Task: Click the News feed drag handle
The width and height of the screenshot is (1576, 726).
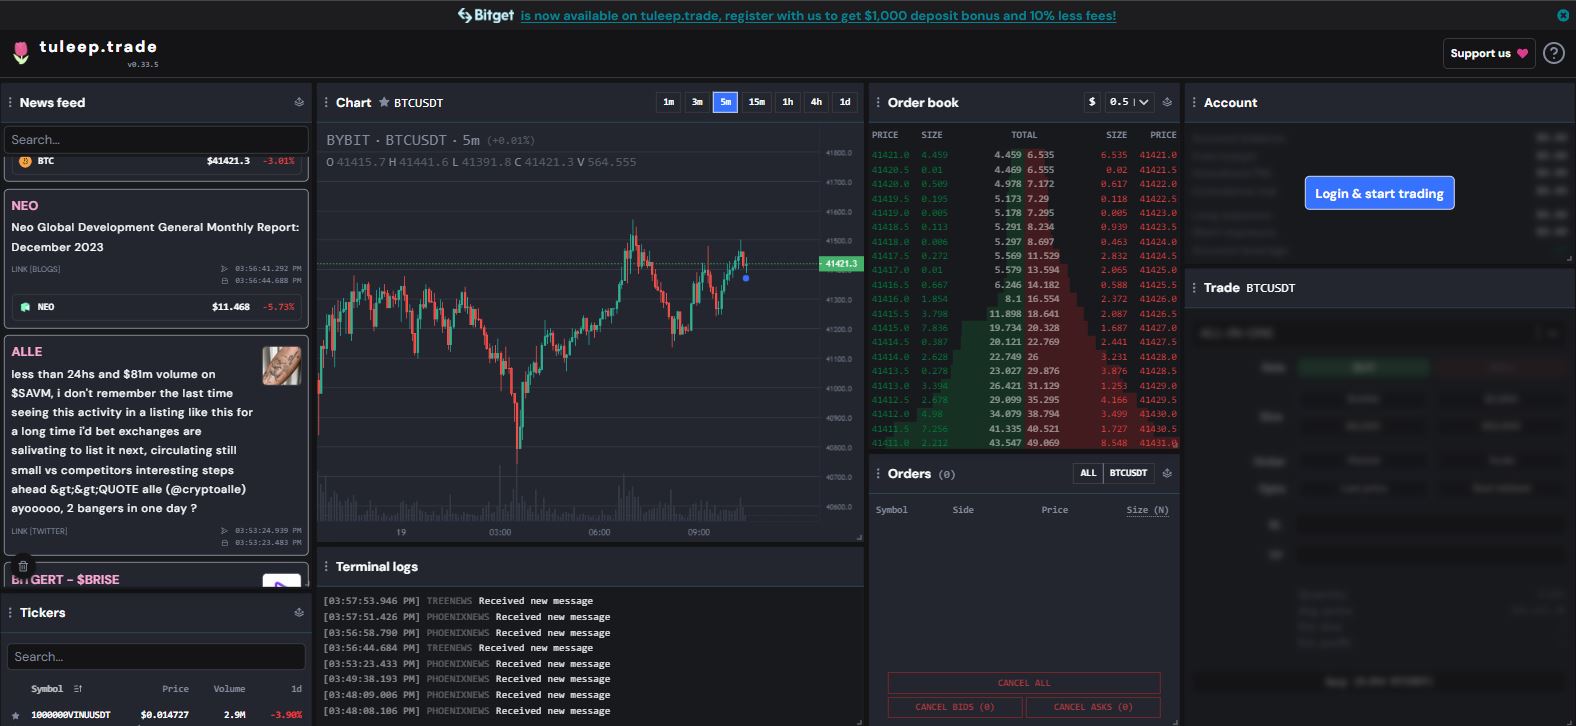Action: coord(10,102)
